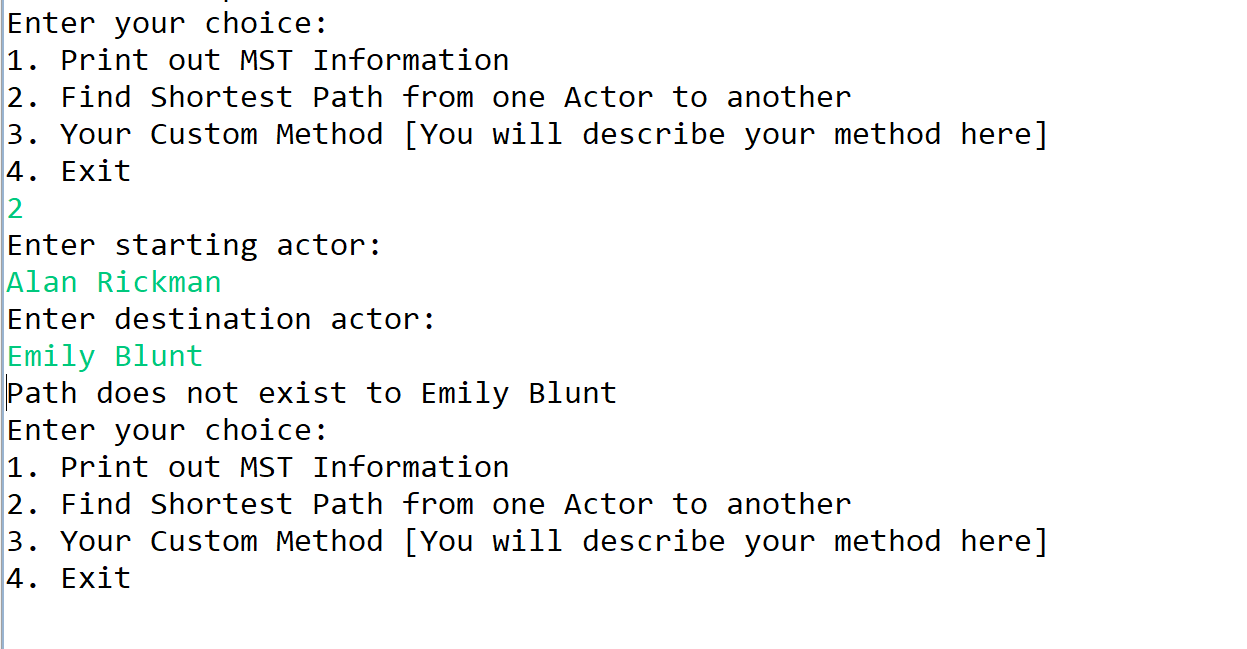Screen dimensions: 1247x649
Task: Click bracketed '[You will describe...]' text in first menu
Action: click(x=726, y=135)
